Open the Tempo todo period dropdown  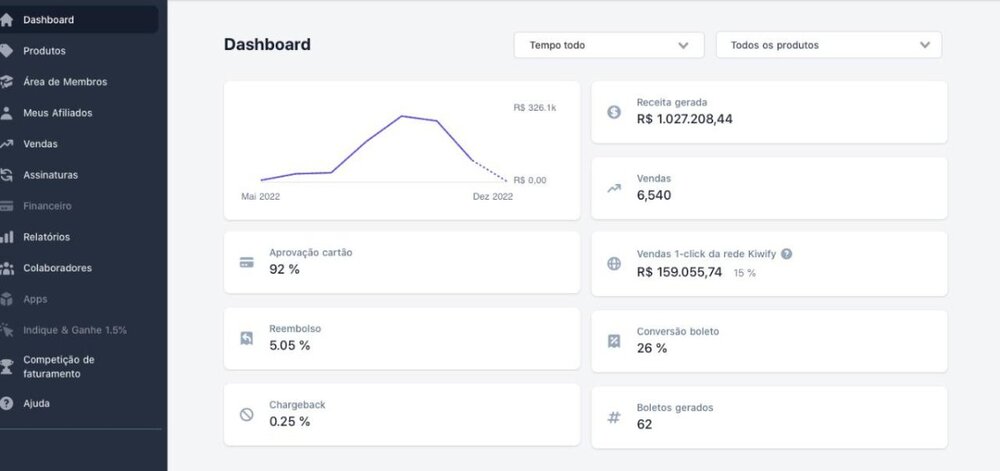point(609,45)
